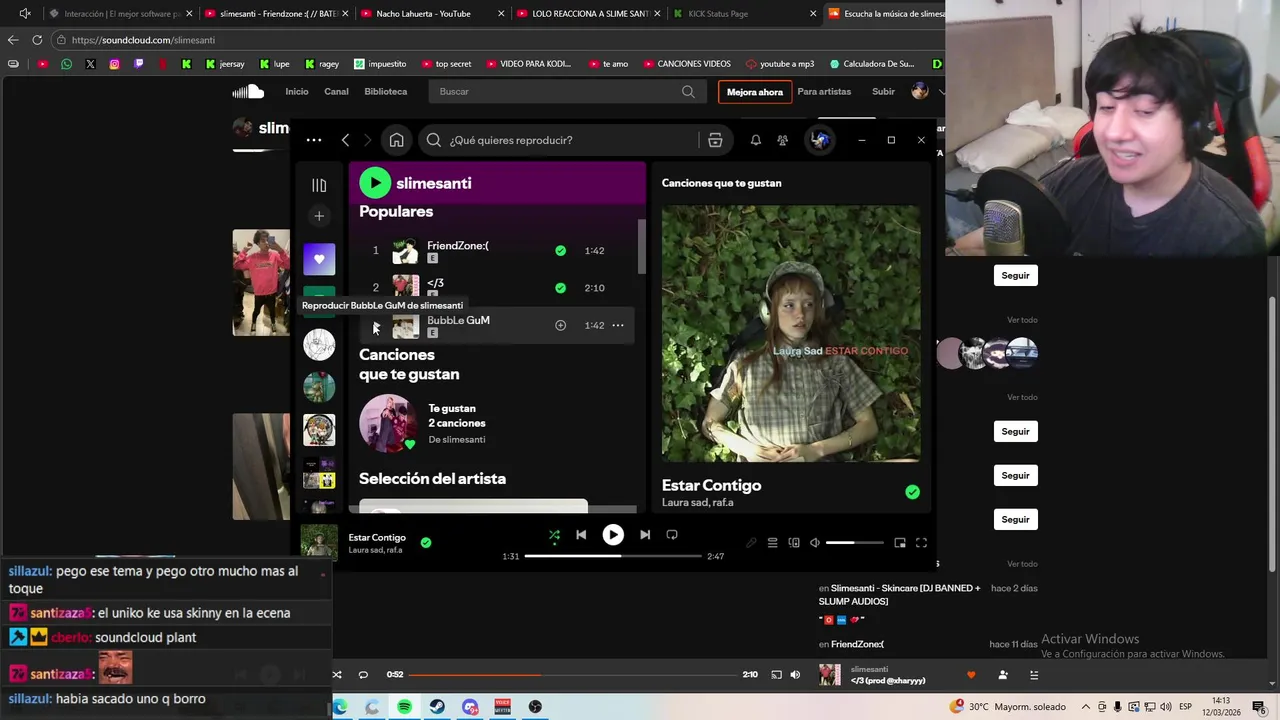Toggle saved checkmark for </3 track
The image size is (1280, 720).
(x=560, y=288)
